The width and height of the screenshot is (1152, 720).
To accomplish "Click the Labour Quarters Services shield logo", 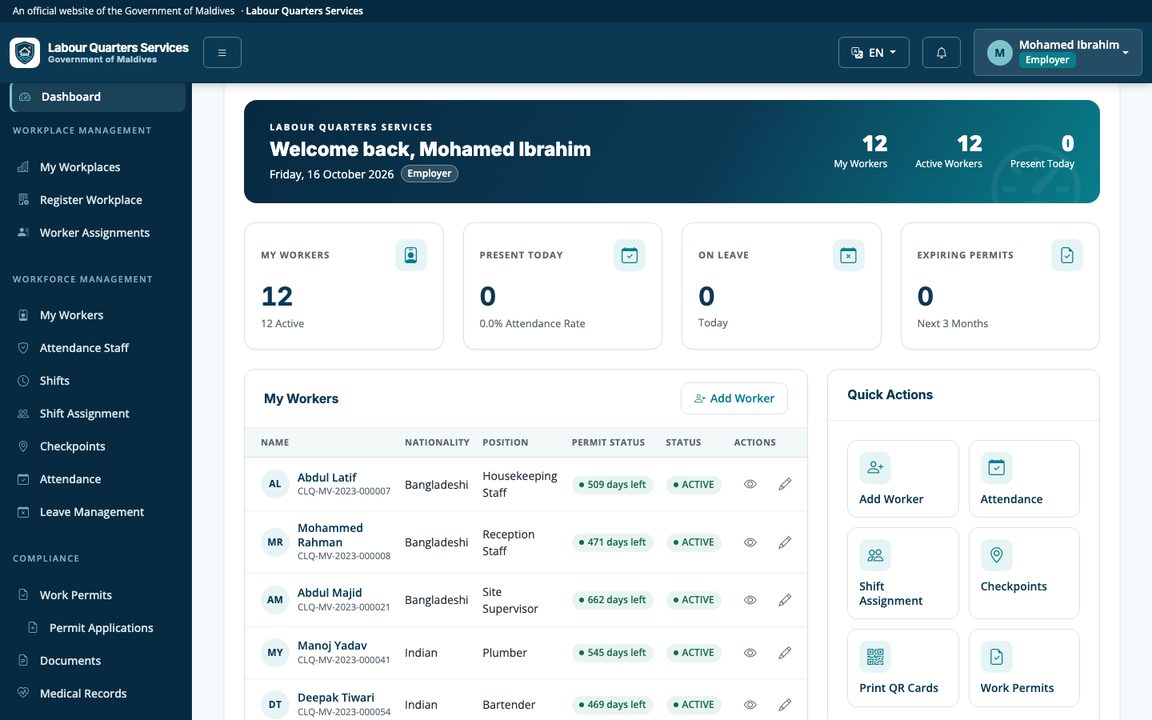I will pos(25,53).
